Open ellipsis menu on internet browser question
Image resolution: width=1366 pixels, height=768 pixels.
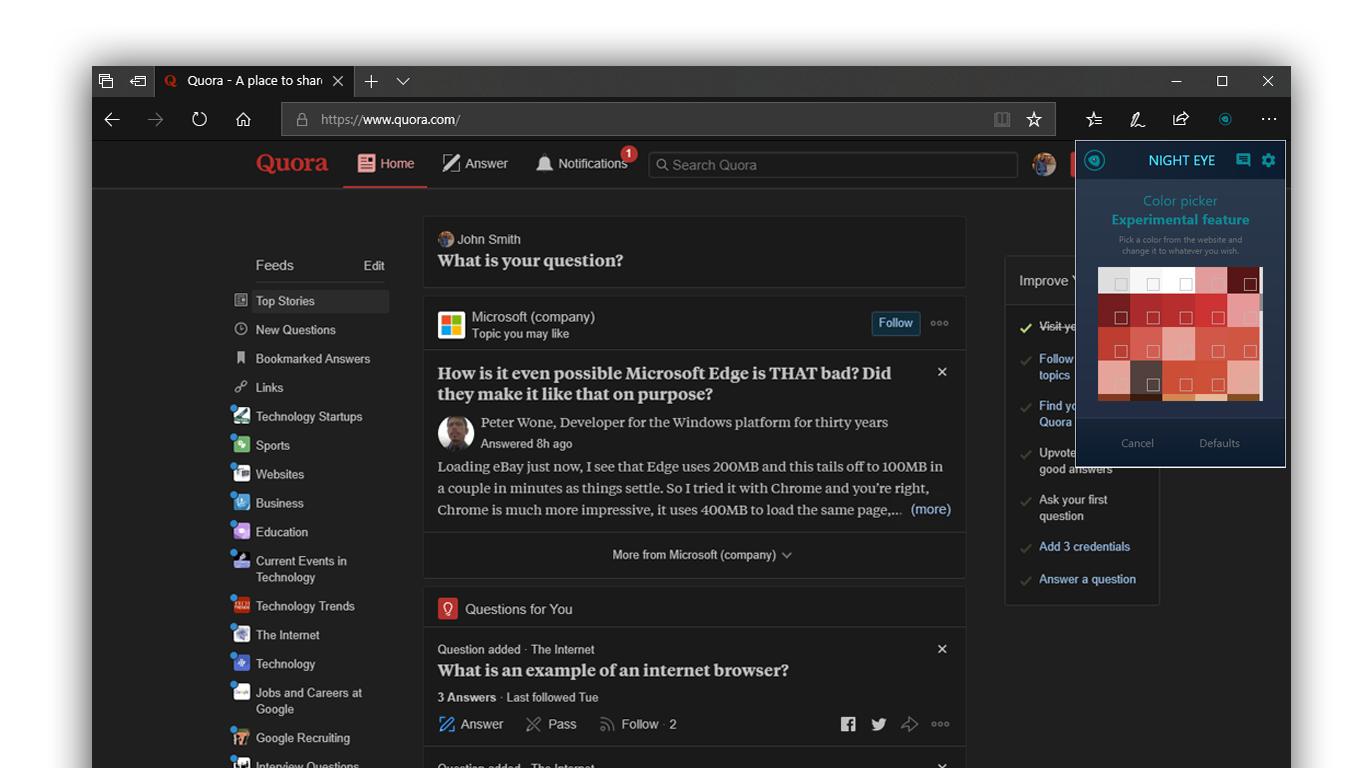(x=940, y=724)
